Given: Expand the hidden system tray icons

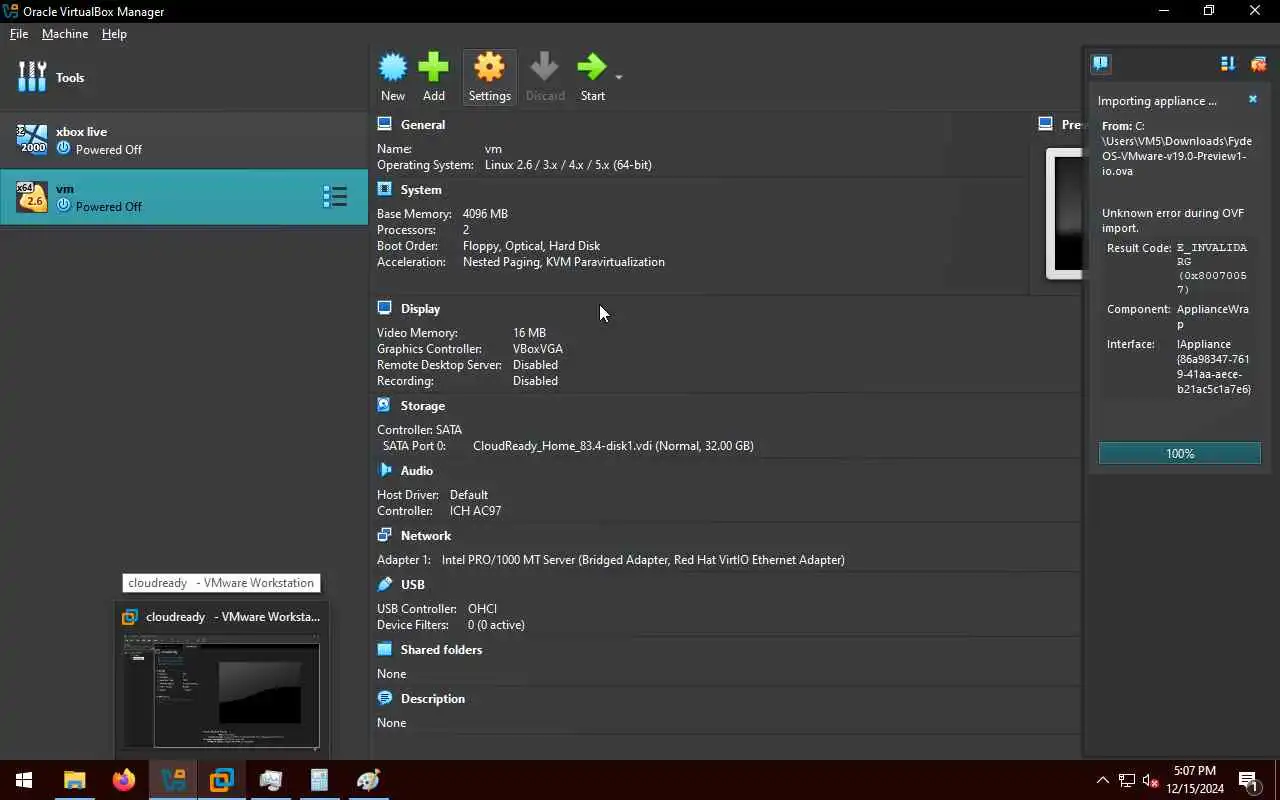Looking at the screenshot, I should 1102,780.
